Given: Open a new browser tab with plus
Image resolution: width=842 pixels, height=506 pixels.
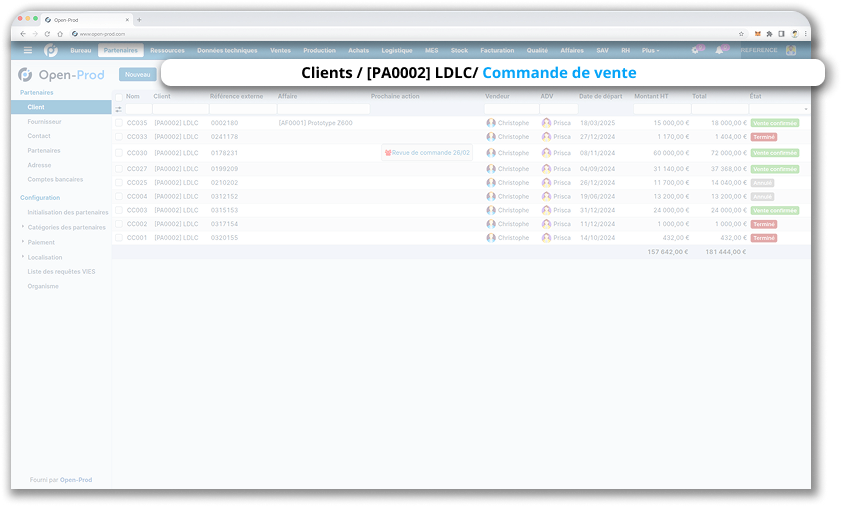Looking at the screenshot, I should click(139, 20).
